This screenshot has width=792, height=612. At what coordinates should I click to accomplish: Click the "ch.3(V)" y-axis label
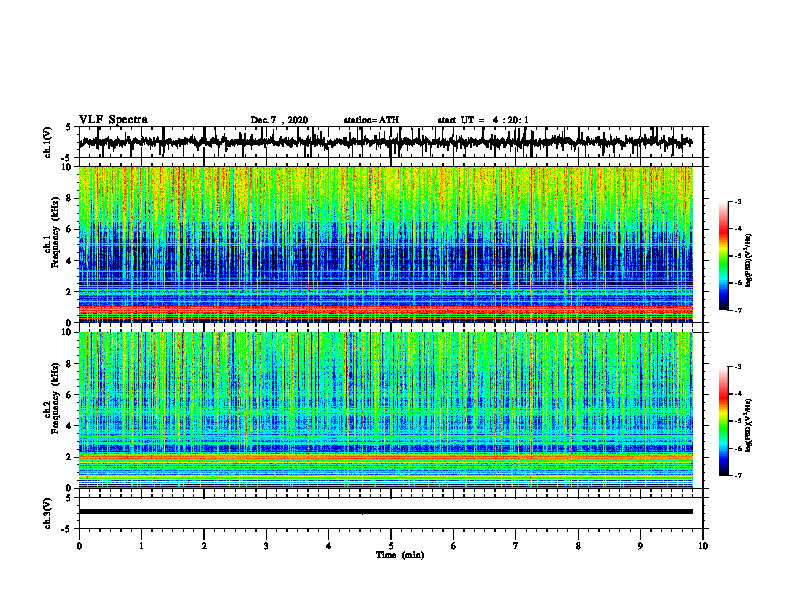point(48,514)
